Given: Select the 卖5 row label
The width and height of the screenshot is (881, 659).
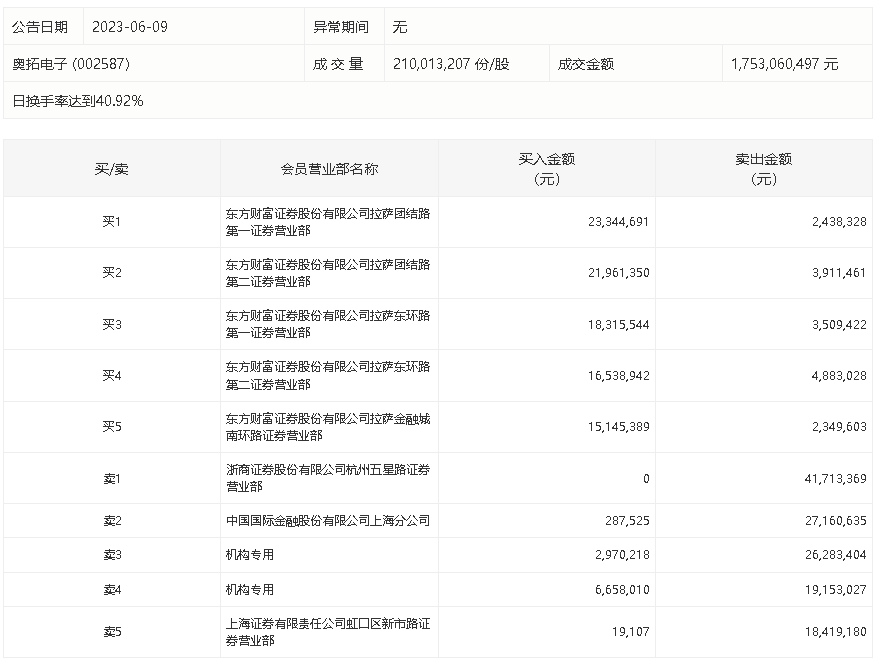Looking at the screenshot, I should pos(112,632).
